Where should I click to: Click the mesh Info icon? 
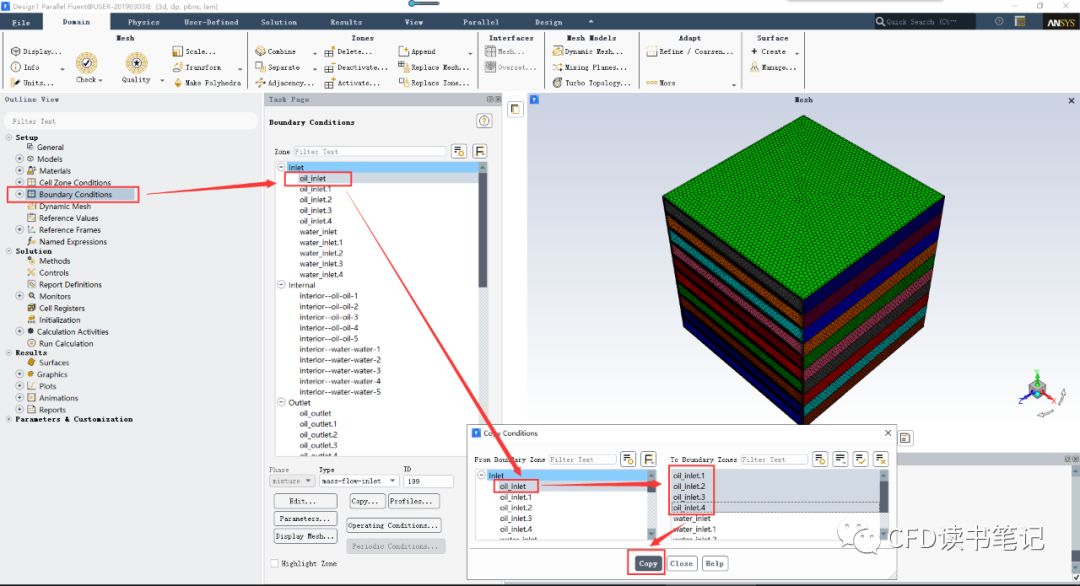[16, 67]
